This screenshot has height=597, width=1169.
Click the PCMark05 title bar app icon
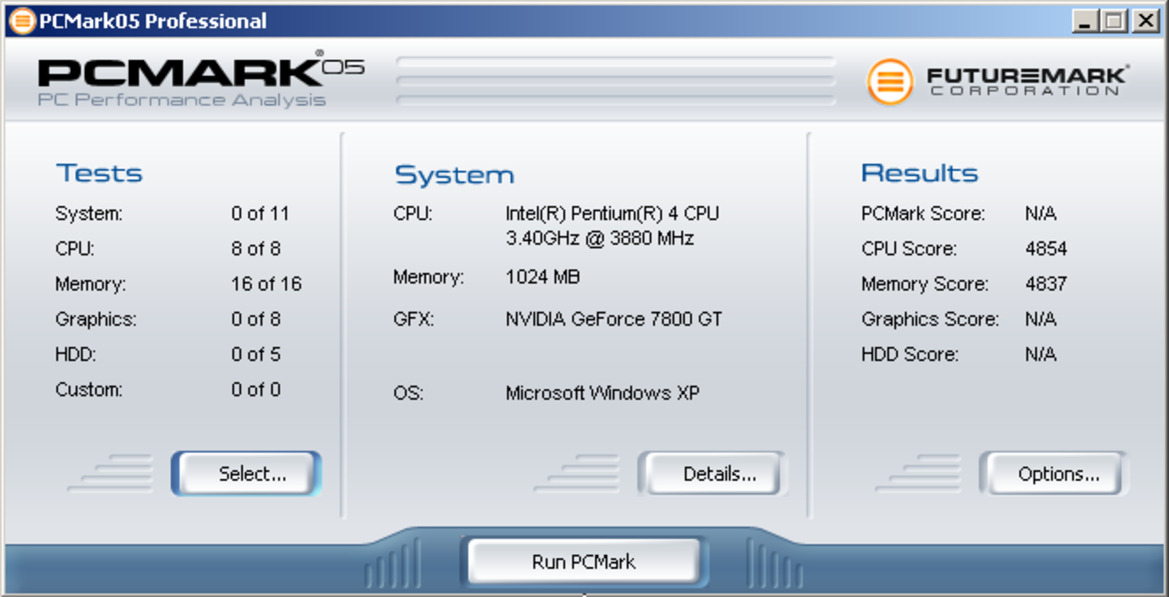tap(22, 20)
